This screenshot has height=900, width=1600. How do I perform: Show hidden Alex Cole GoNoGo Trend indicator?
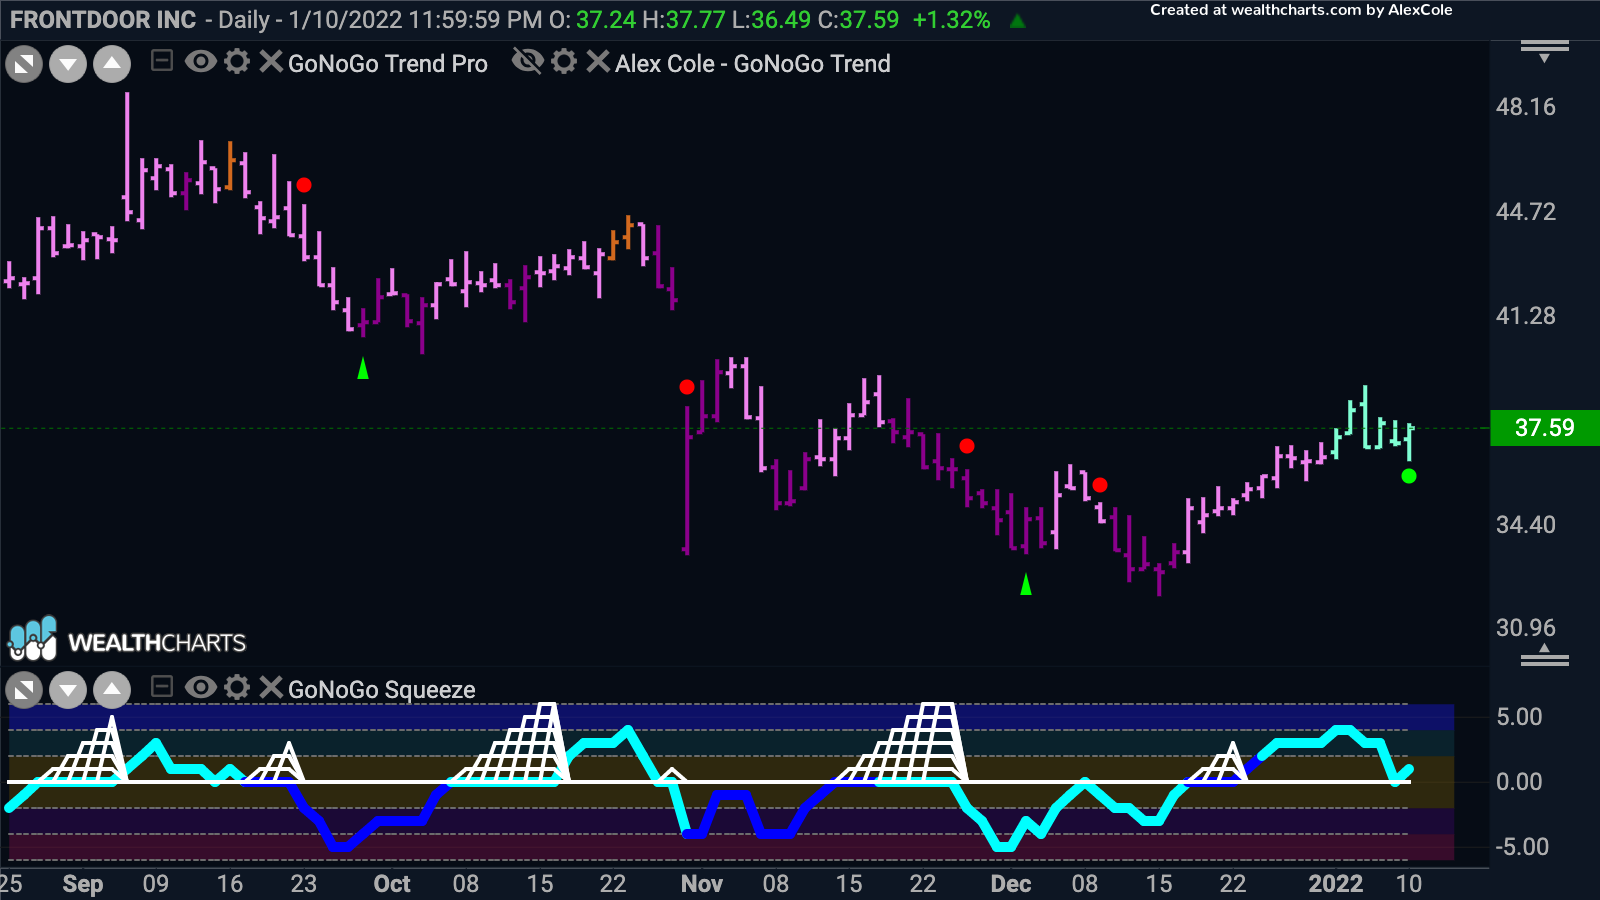[x=527, y=62]
